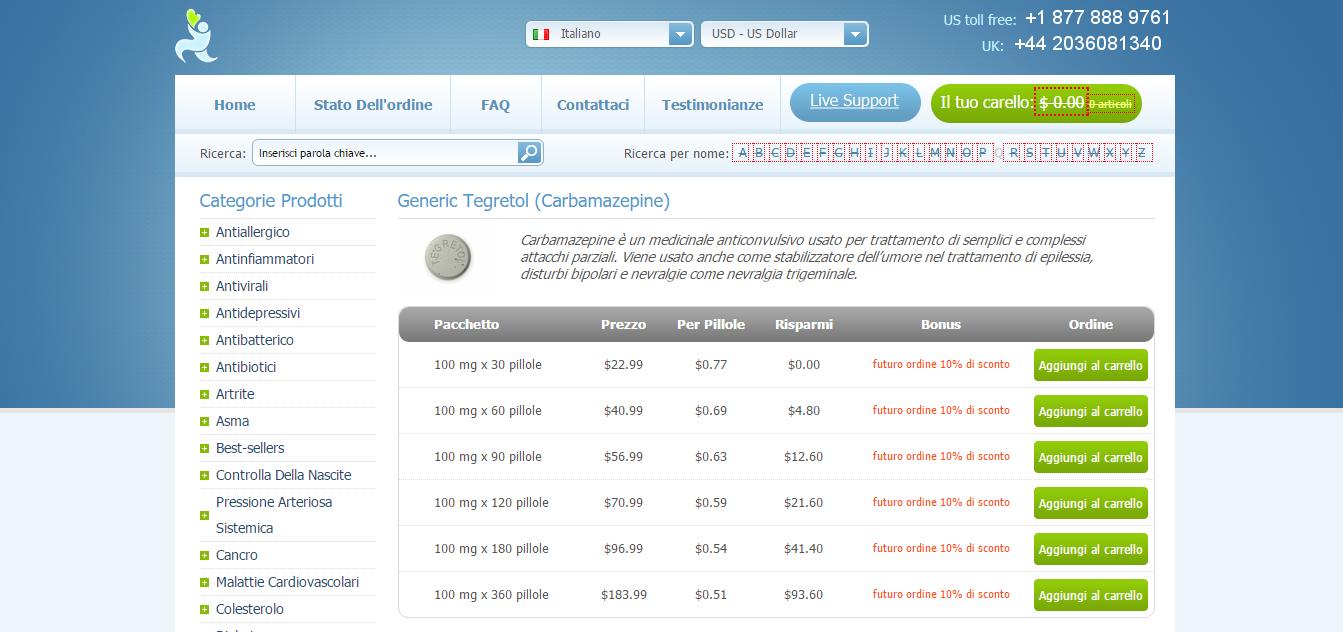Search by name letter A
Screen dimensions: 1343x632
[742, 153]
